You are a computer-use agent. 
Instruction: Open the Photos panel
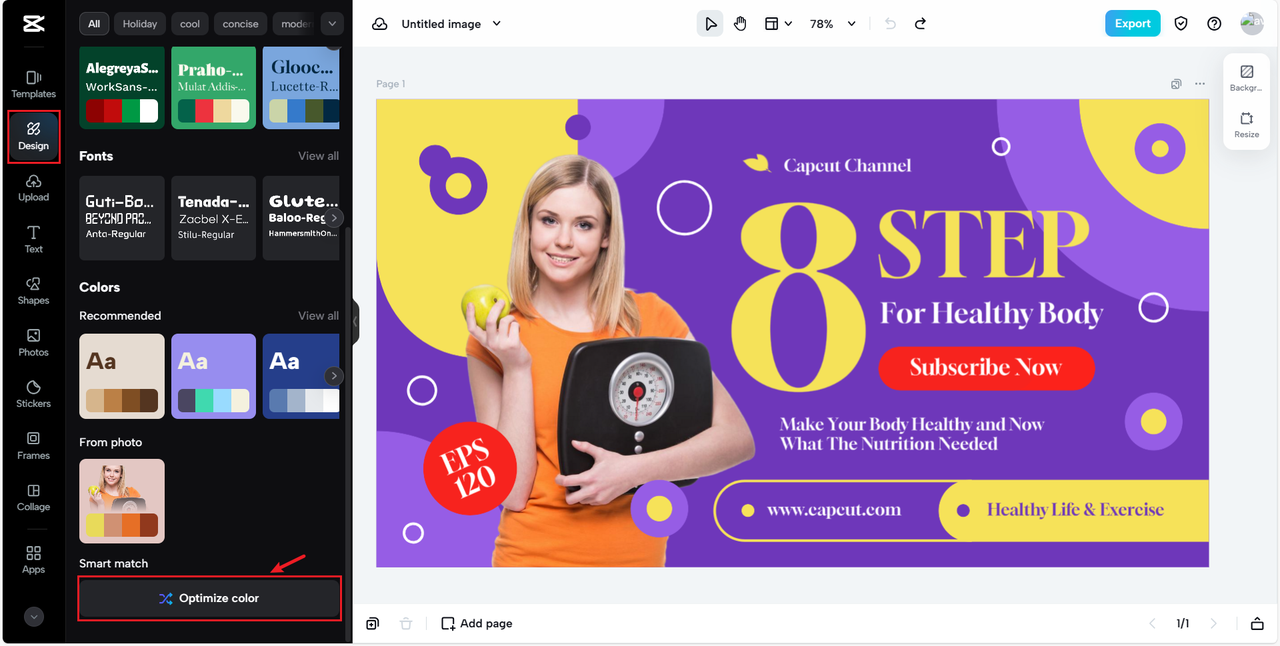[33, 343]
